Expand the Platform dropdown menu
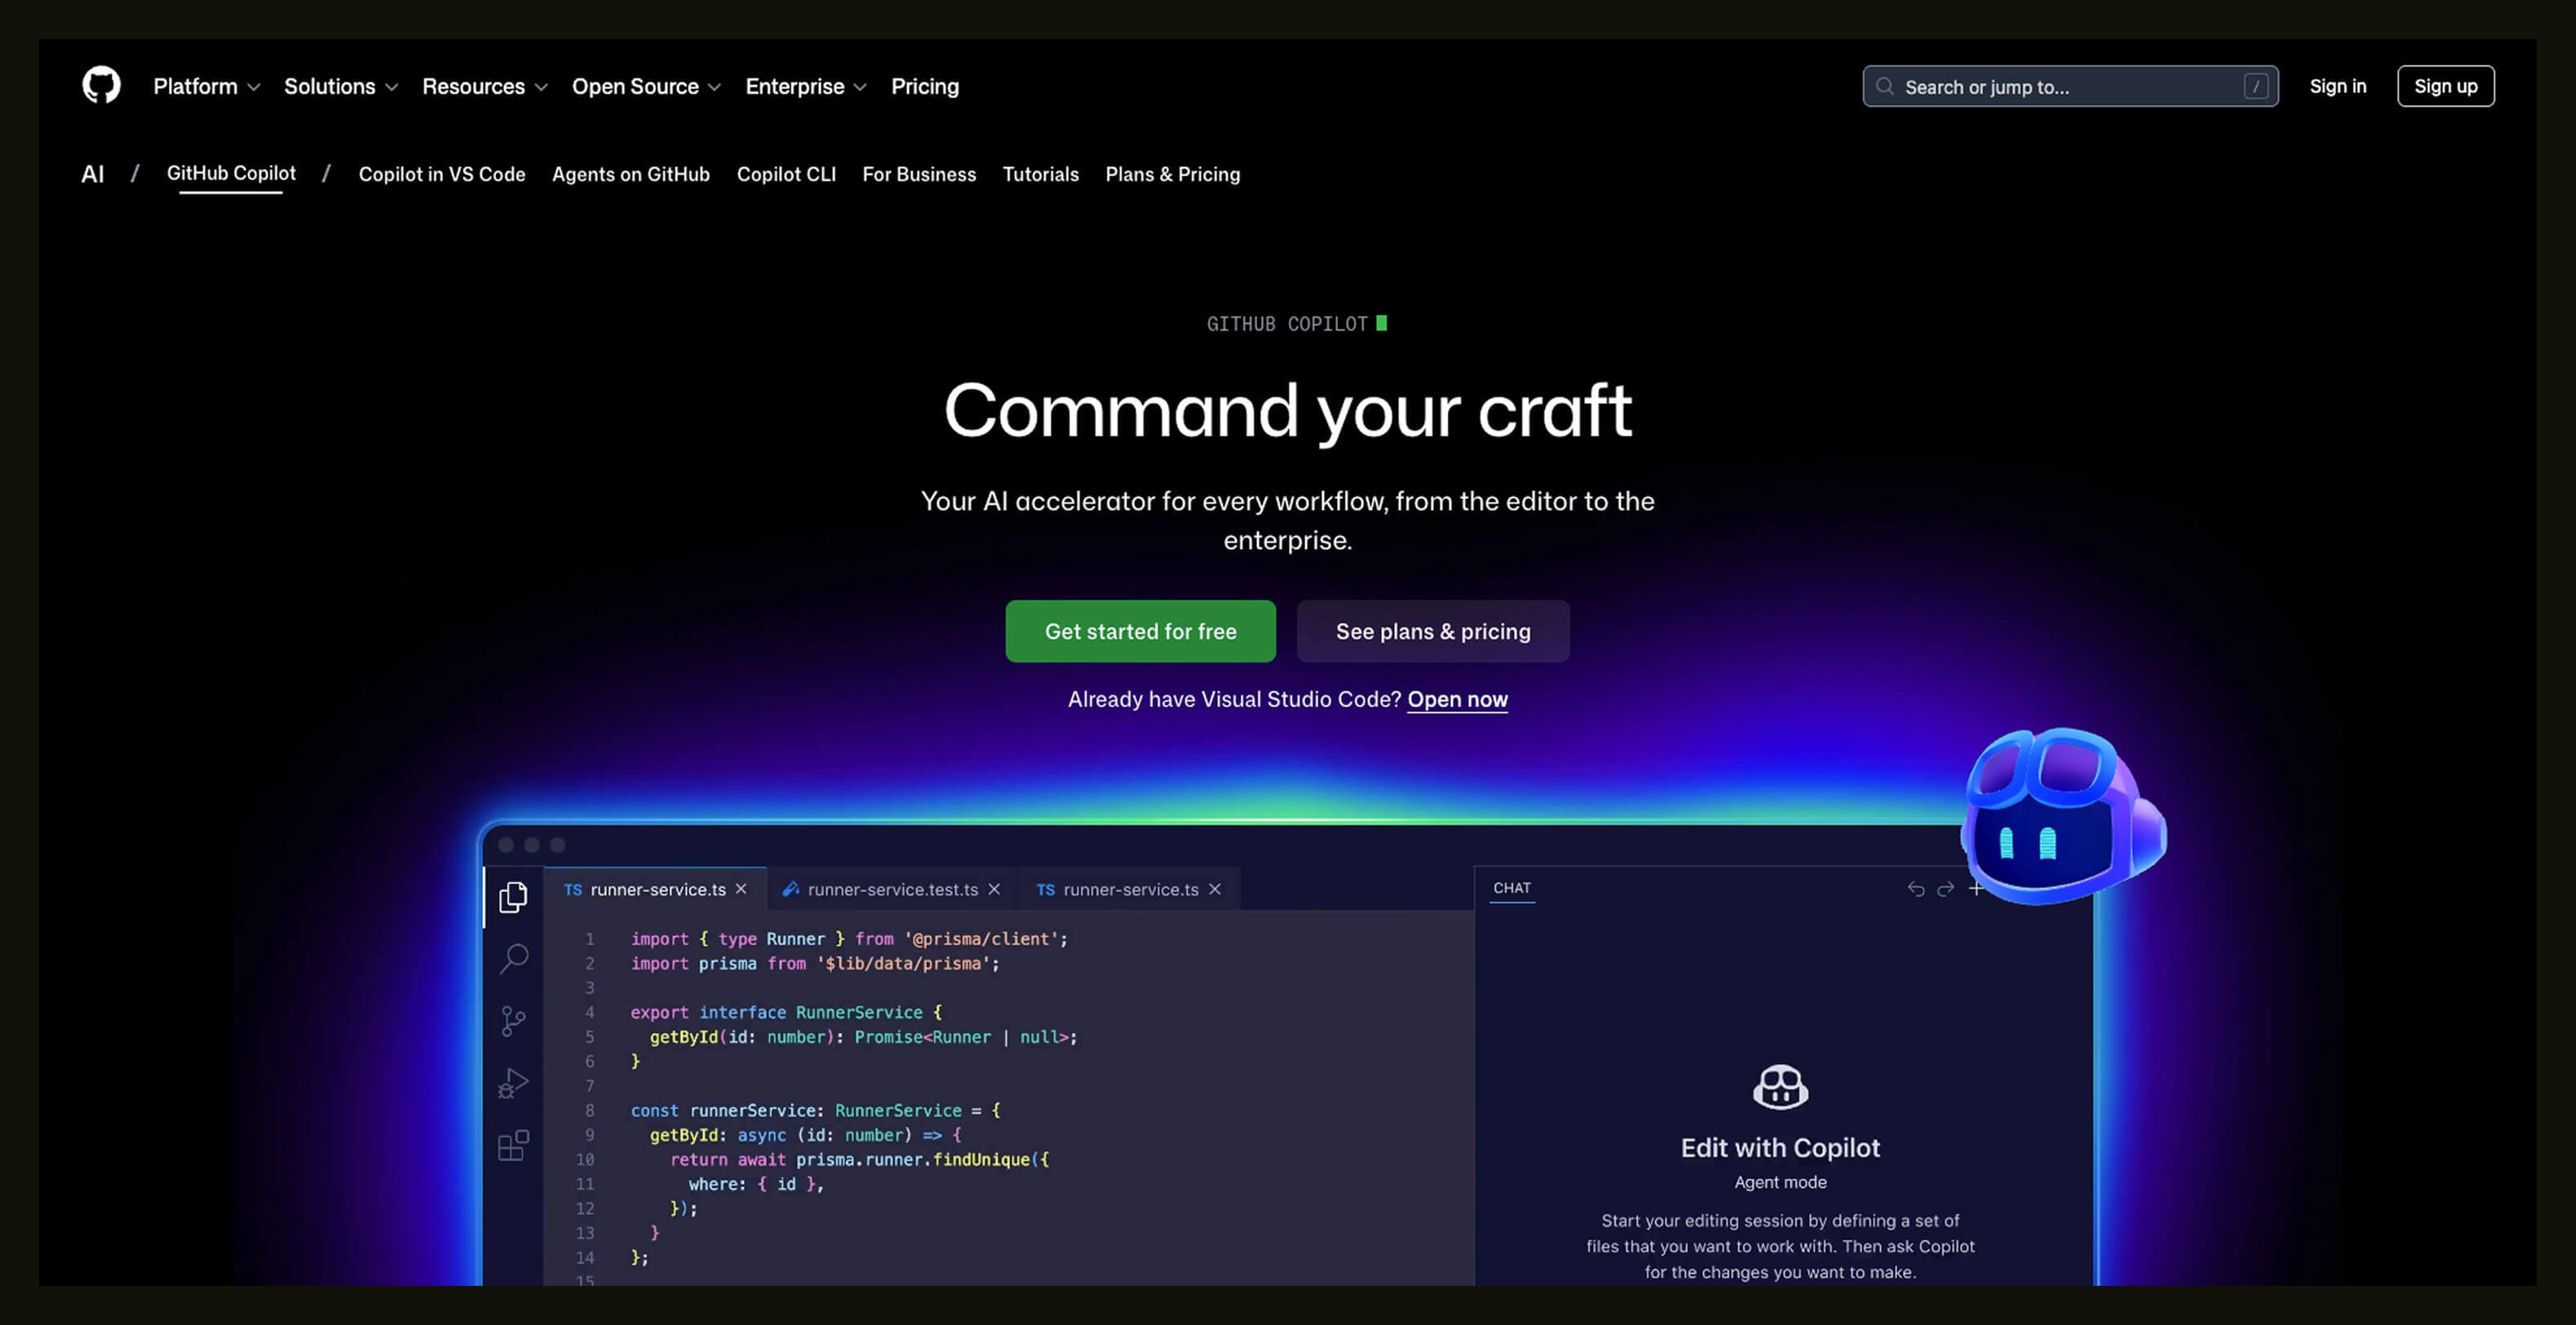The image size is (2576, 1325). tap(206, 87)
